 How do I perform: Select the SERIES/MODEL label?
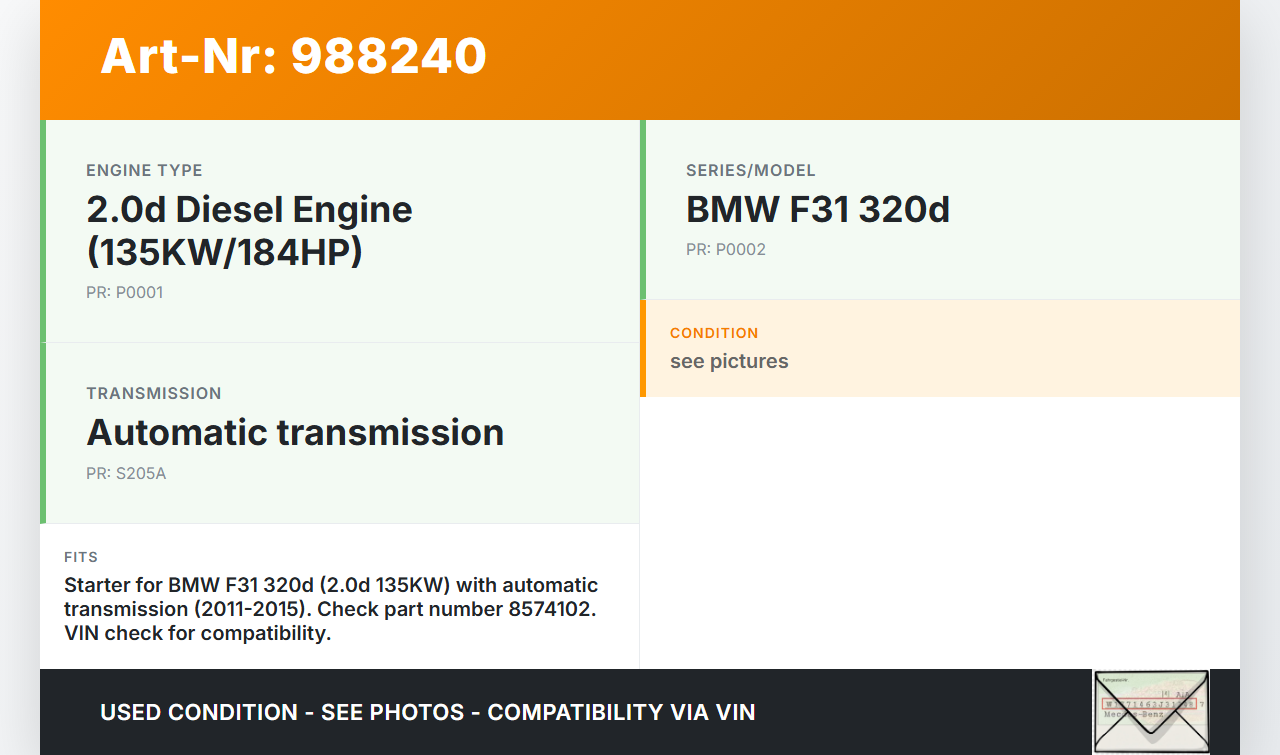(x=750, y=170)
